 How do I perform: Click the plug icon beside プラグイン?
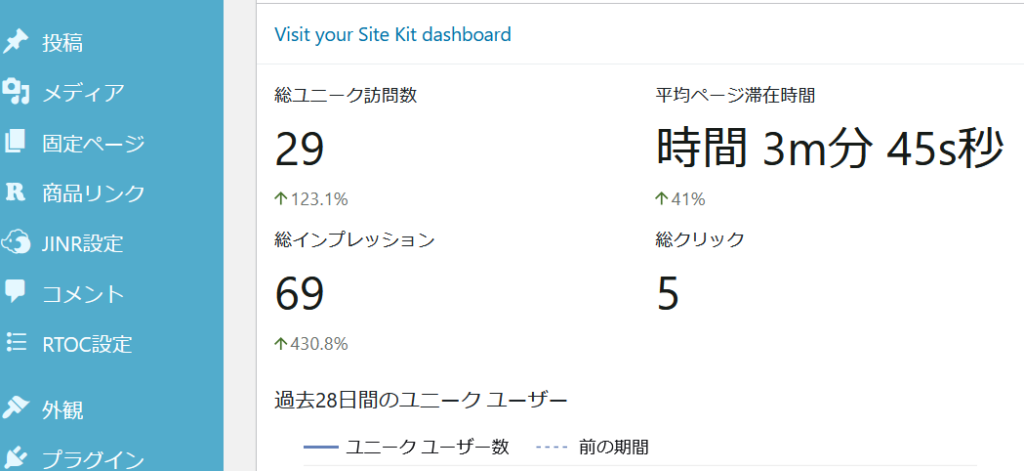(x=15, y=458)
